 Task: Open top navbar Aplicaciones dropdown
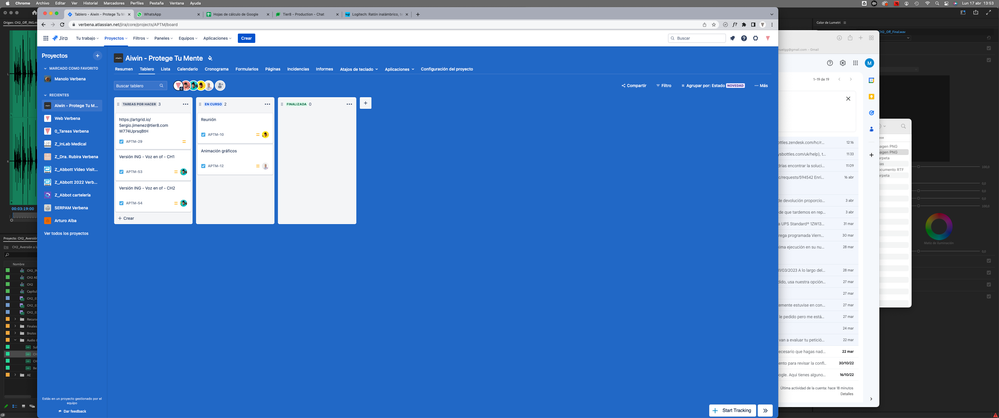pyautogui.click(x=218, y=38)
